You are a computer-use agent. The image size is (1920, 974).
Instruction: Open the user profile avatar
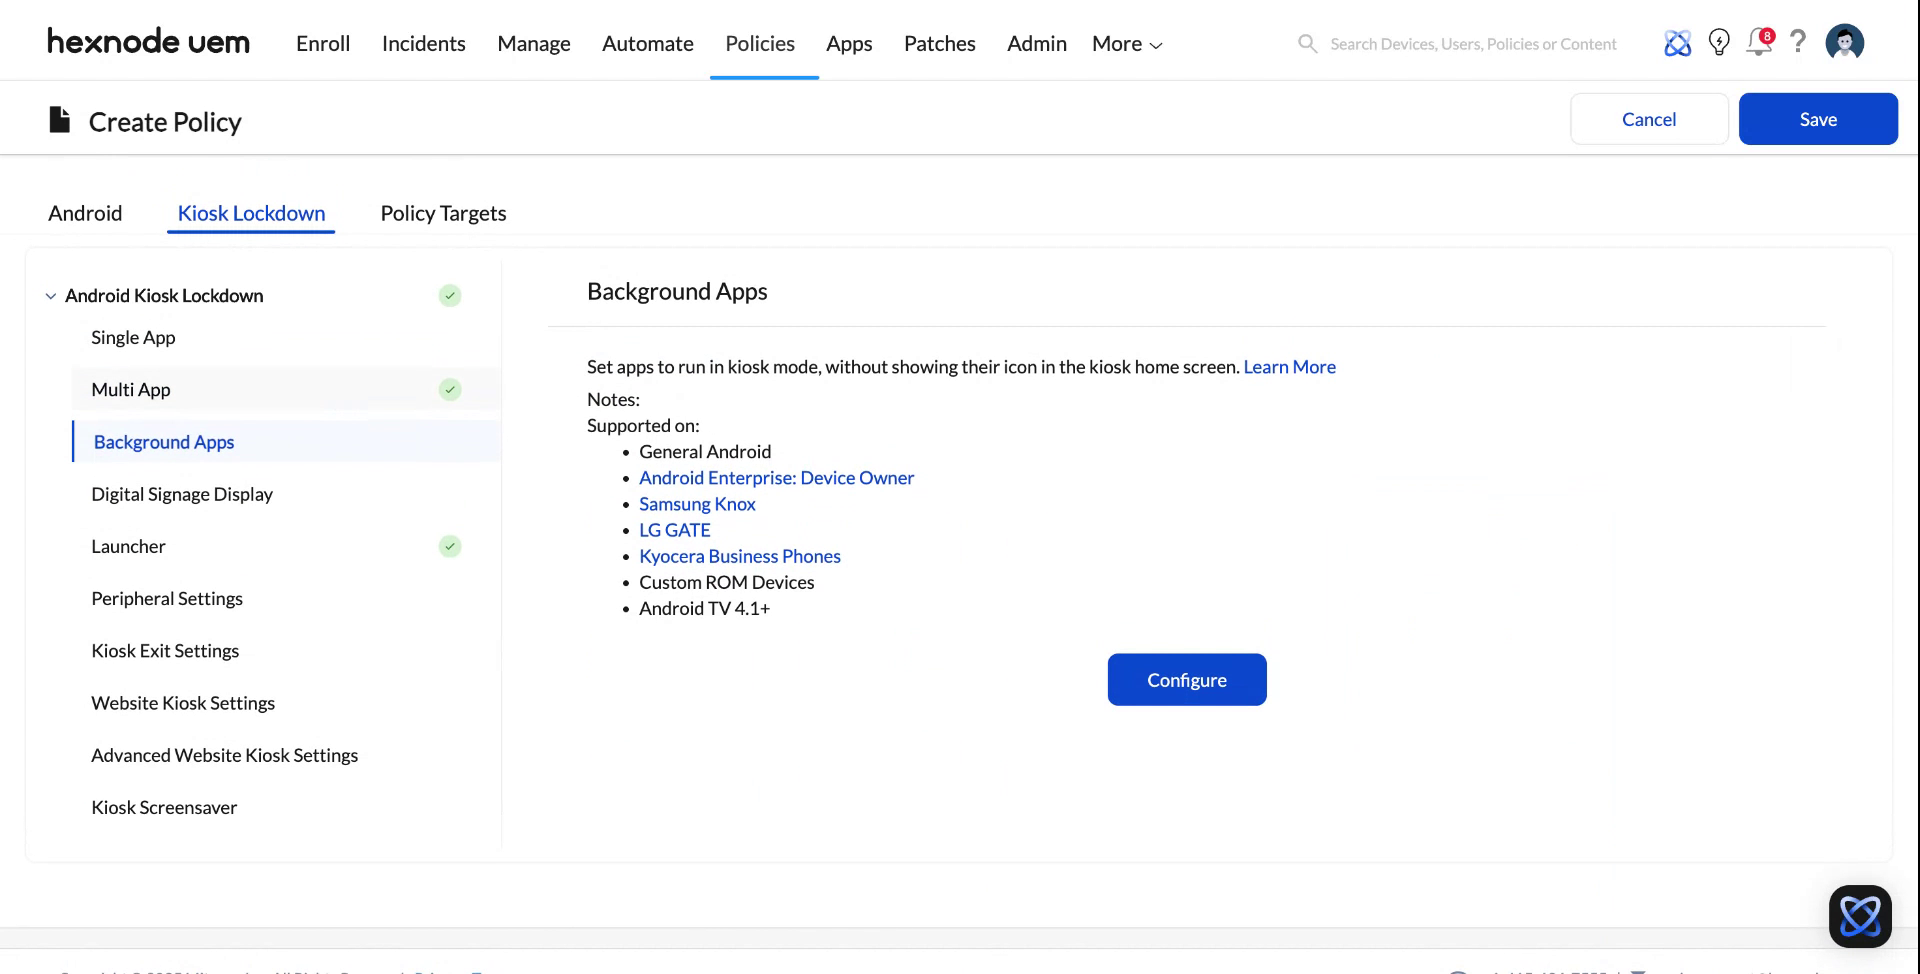point(1845,42)
